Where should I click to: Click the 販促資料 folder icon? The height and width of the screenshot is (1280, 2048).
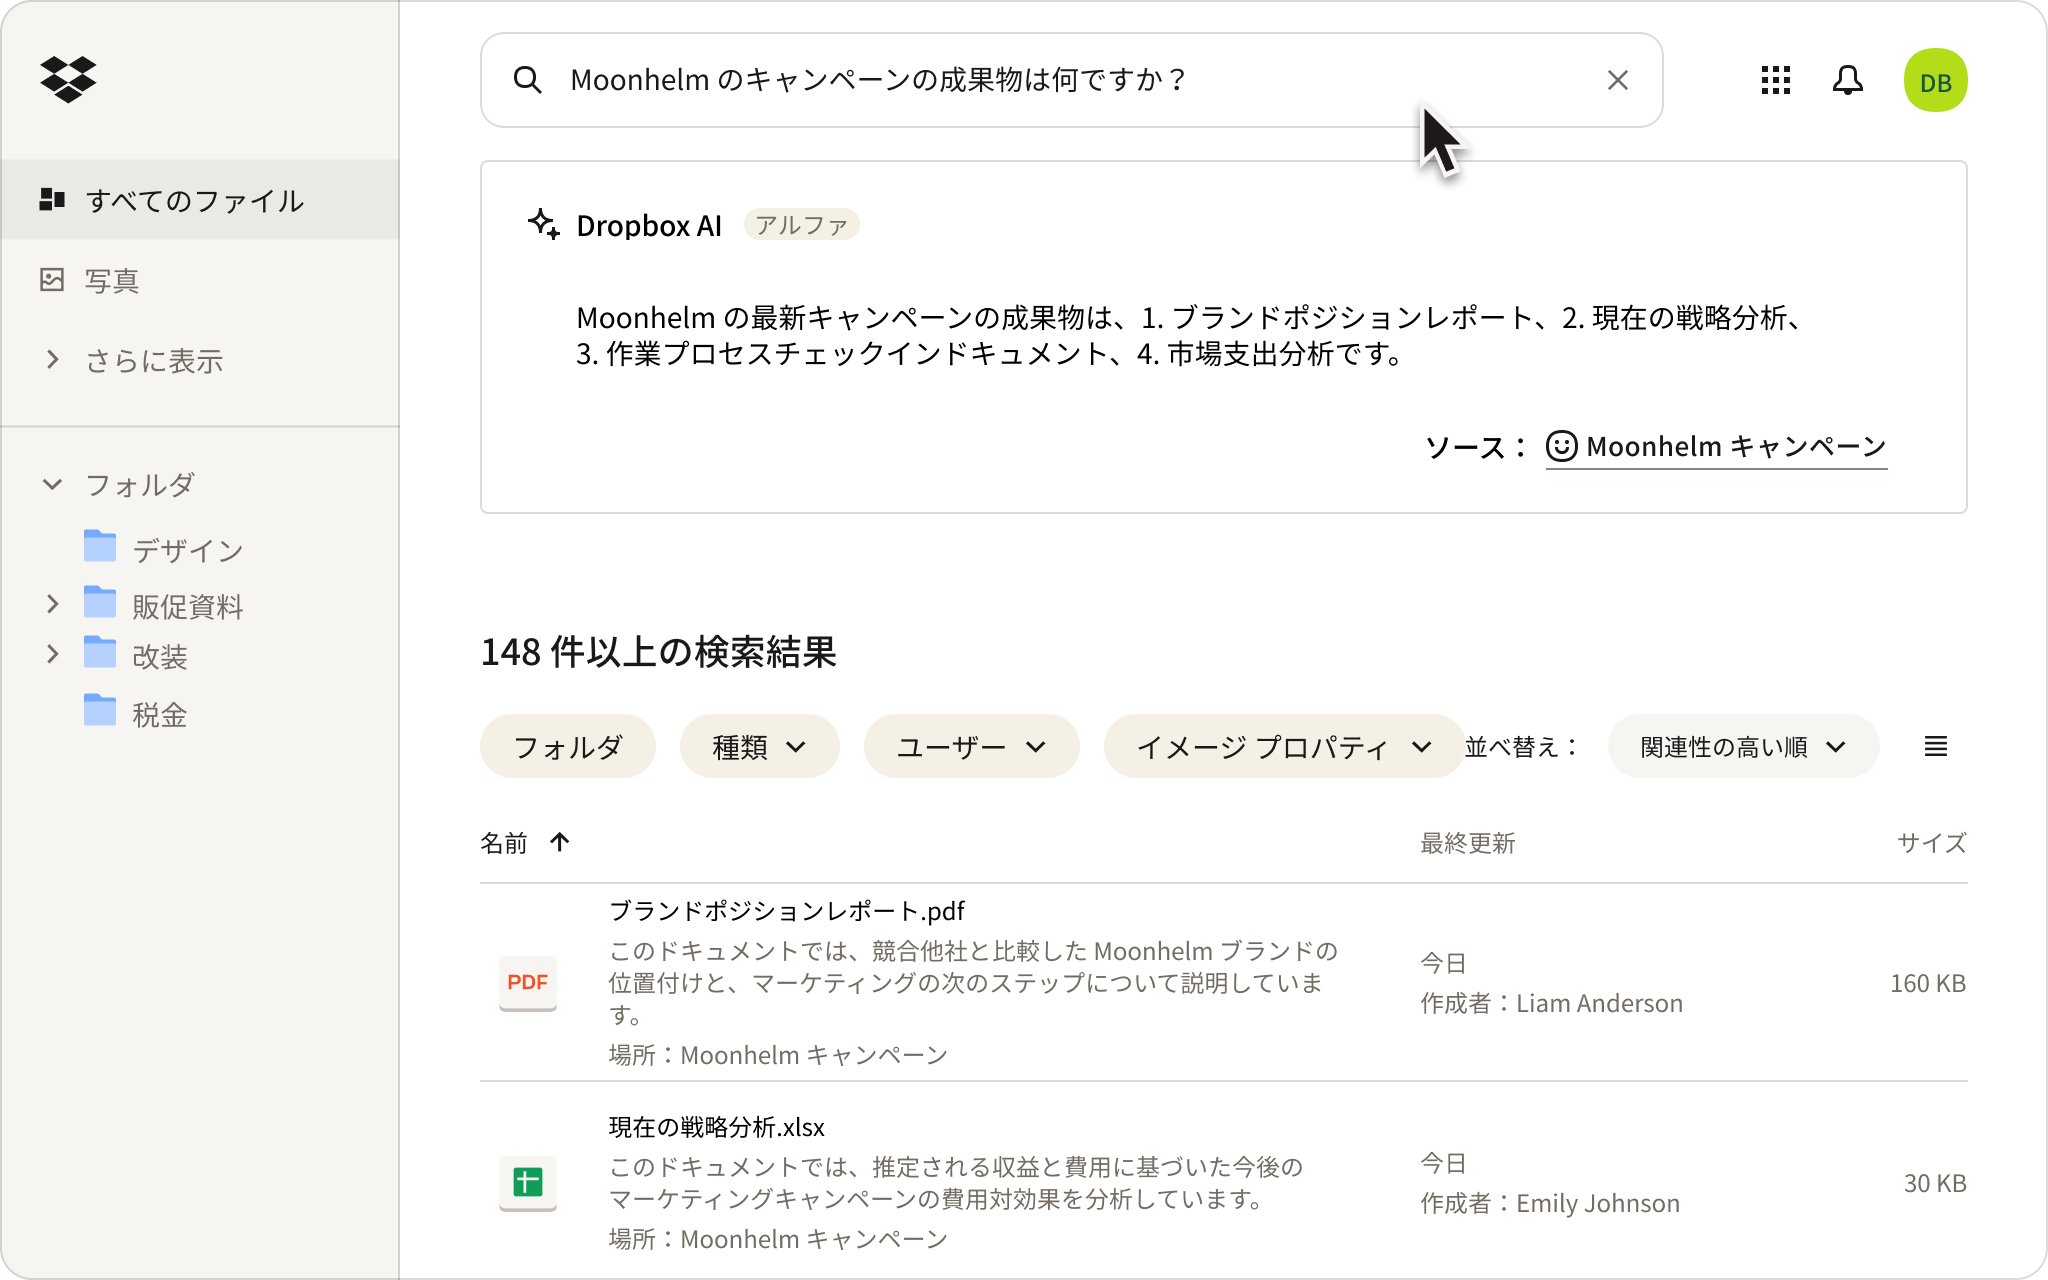pos(100,602)
